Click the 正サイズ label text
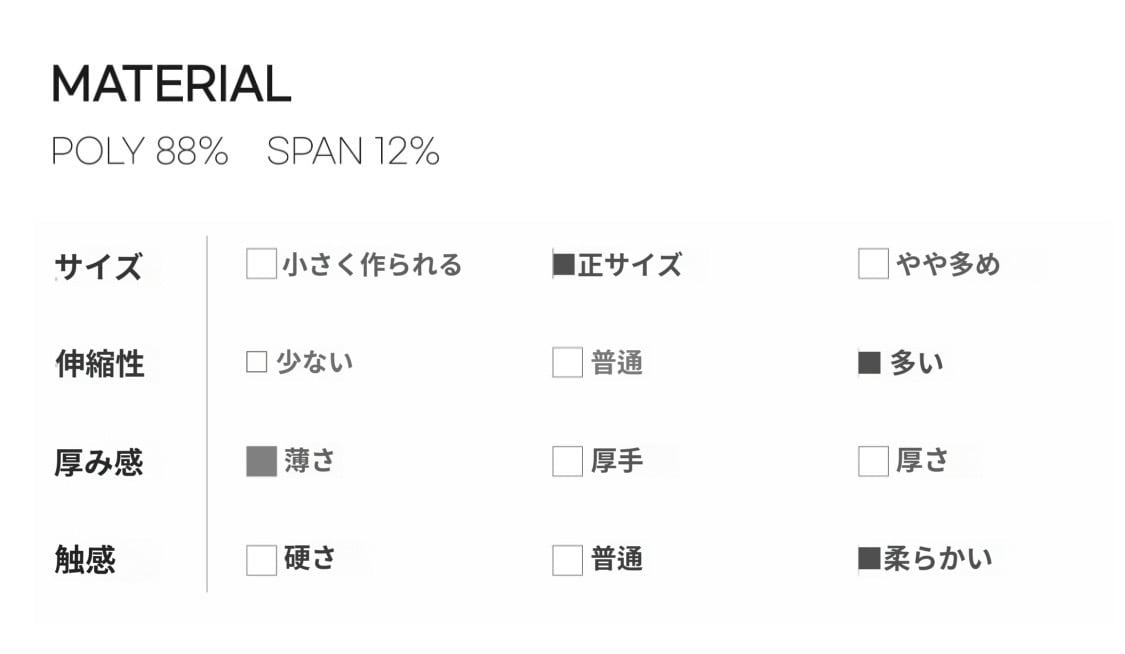This screenshot has height=654, width=1125. tap(630, 265)
